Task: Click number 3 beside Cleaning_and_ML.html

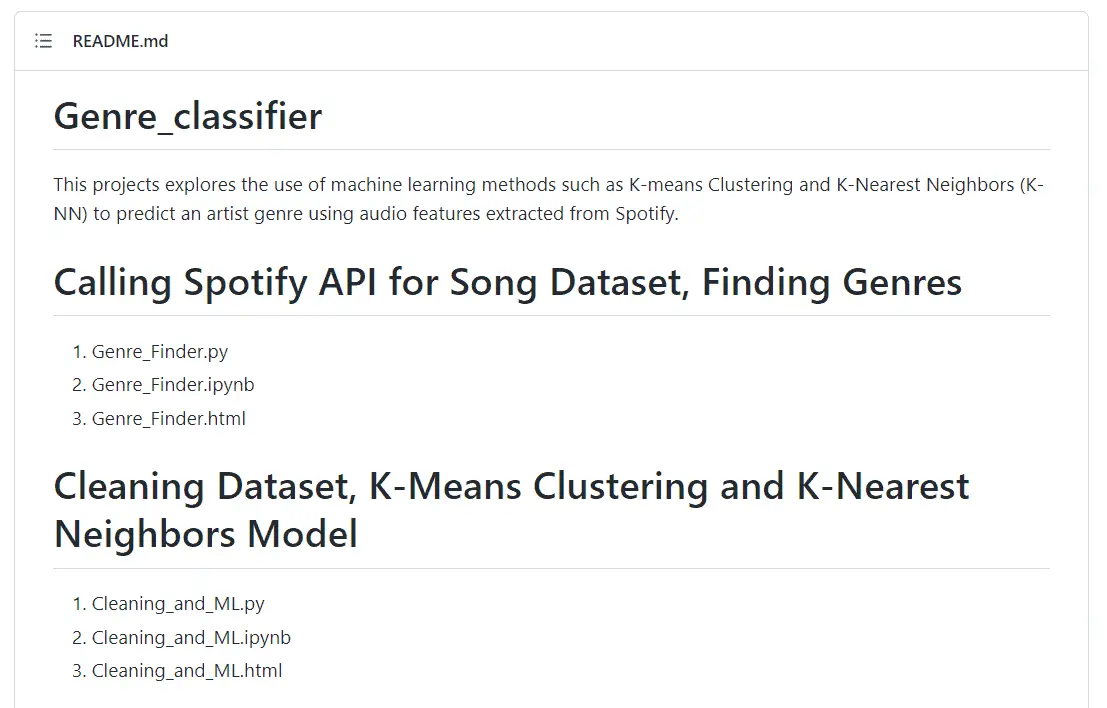Action: [x=78, y=671]
